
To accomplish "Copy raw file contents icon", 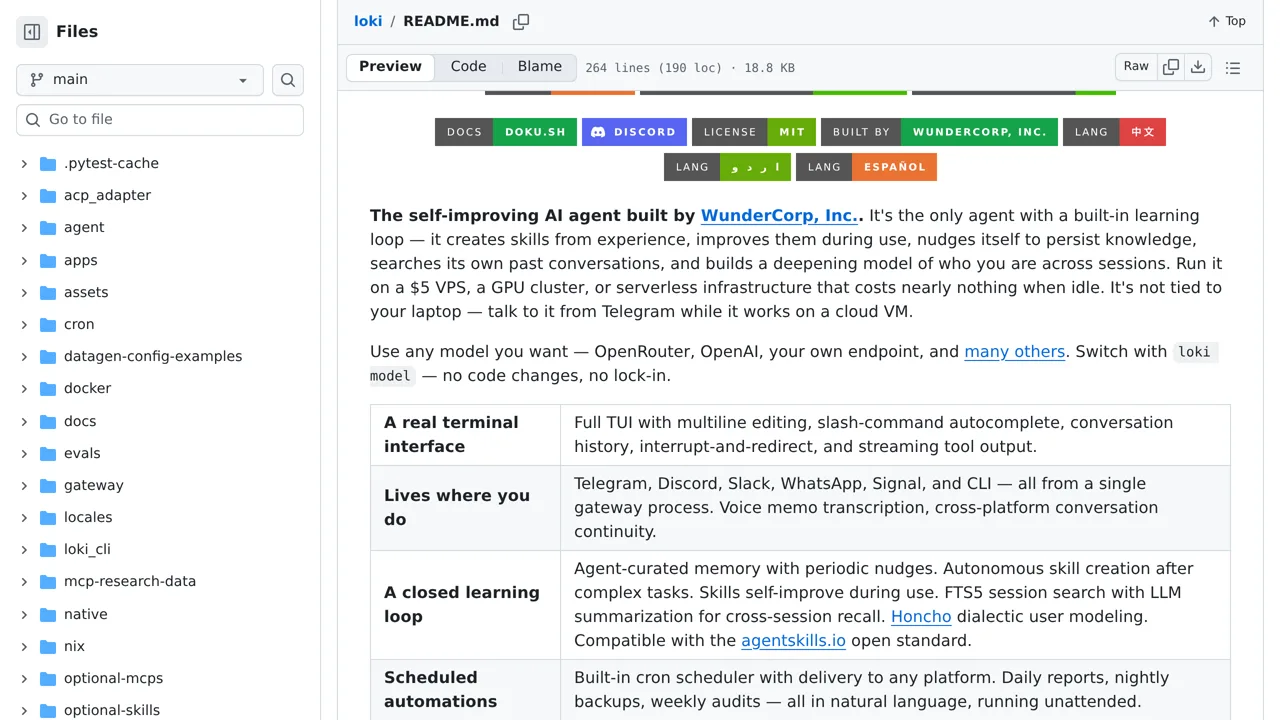I will click(1171, 67).
